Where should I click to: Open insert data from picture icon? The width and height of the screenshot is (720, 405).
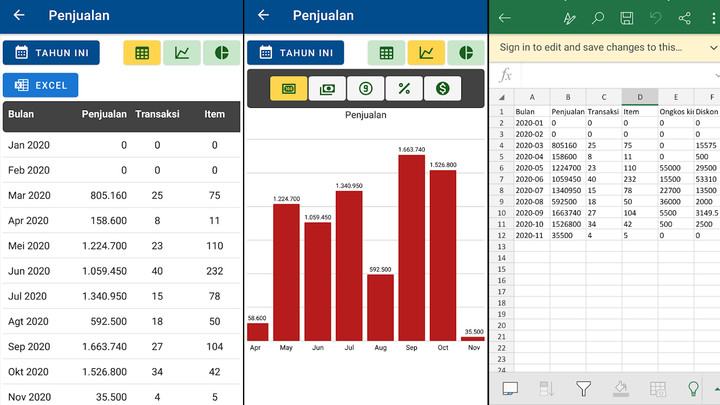[658, 389]
